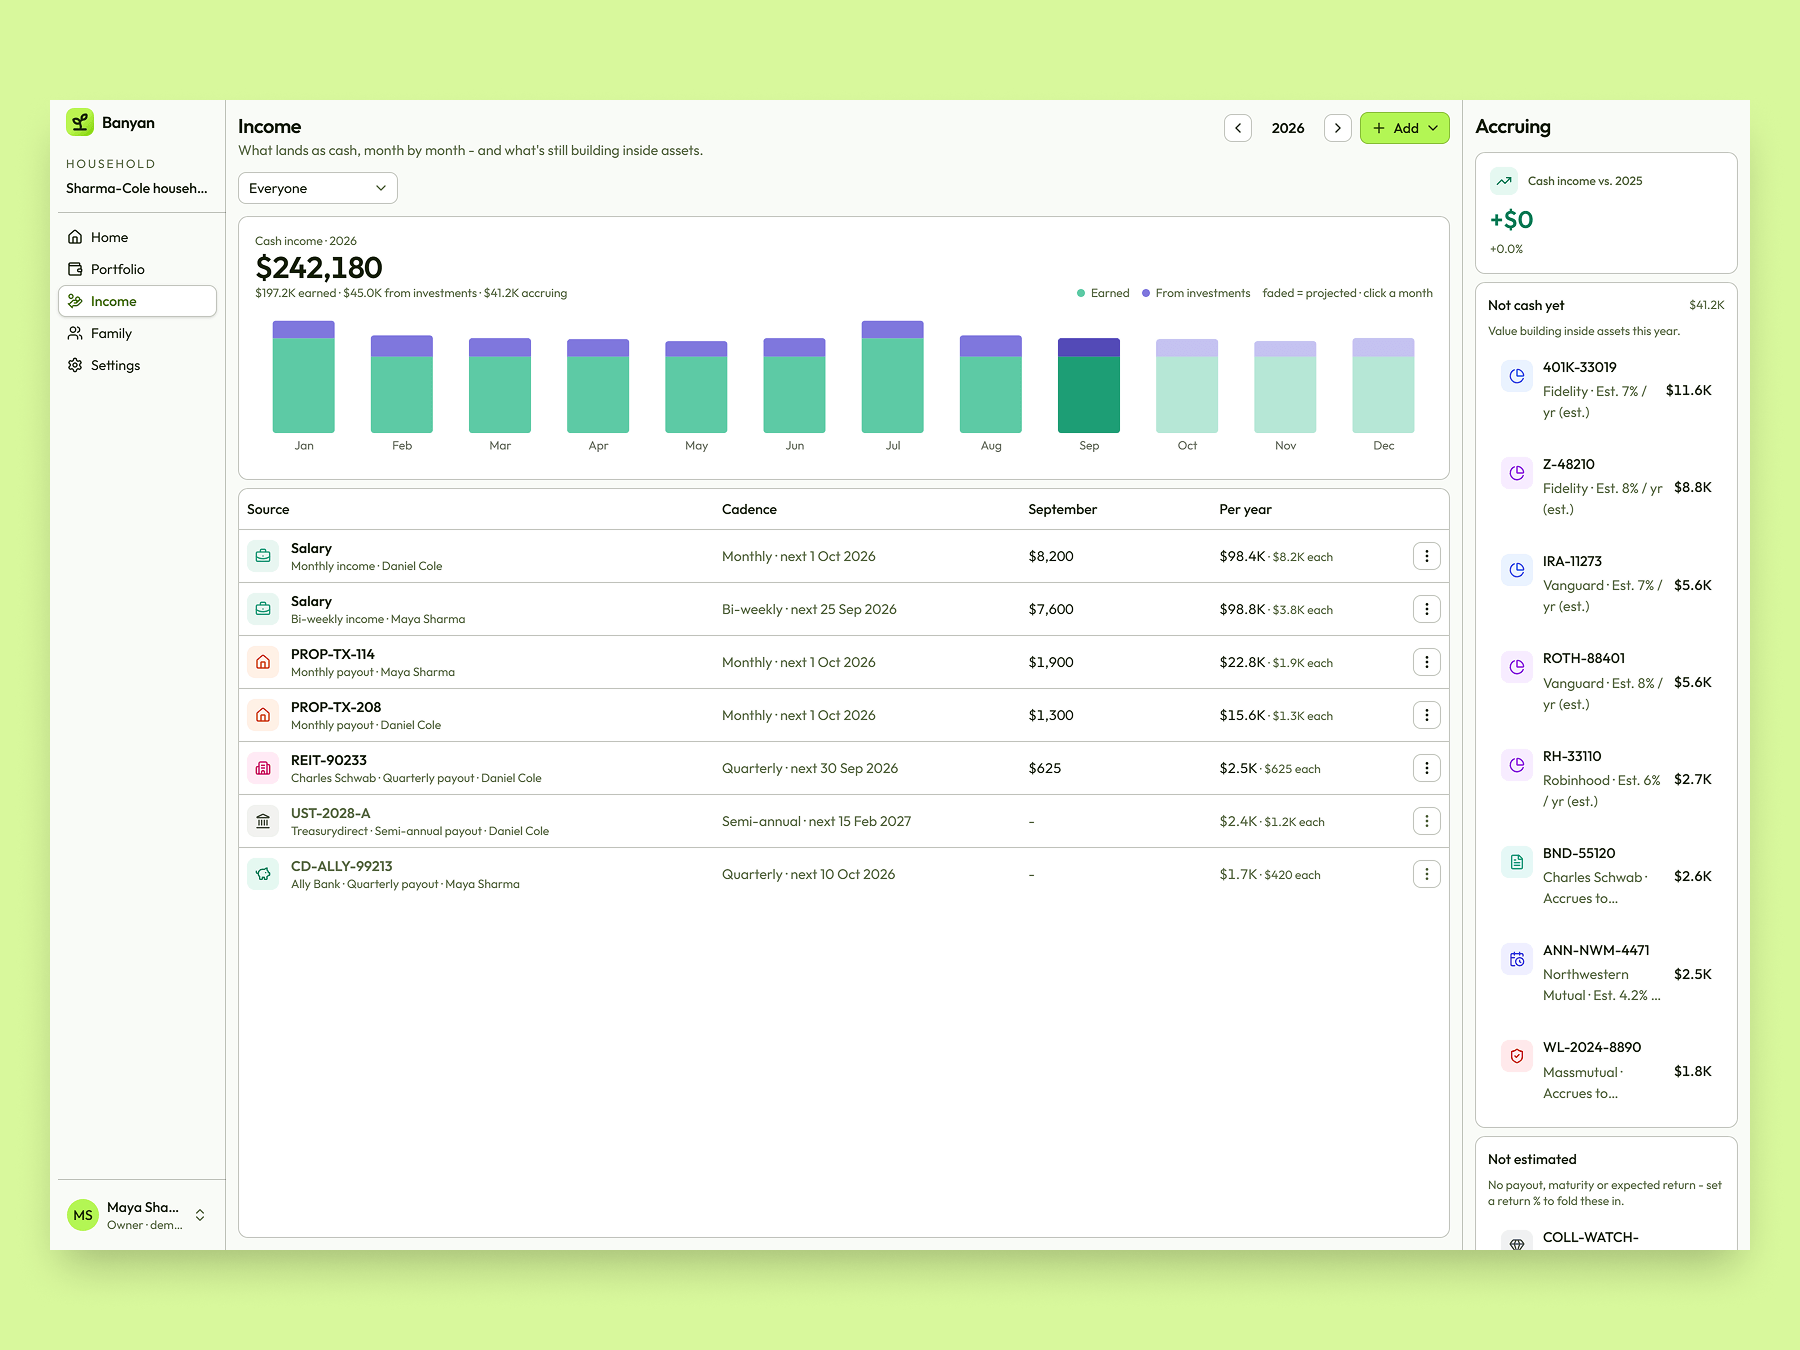Open row menu for PROP-TX-114
Screen dimensions: 1800x1350
point(1427,662)
